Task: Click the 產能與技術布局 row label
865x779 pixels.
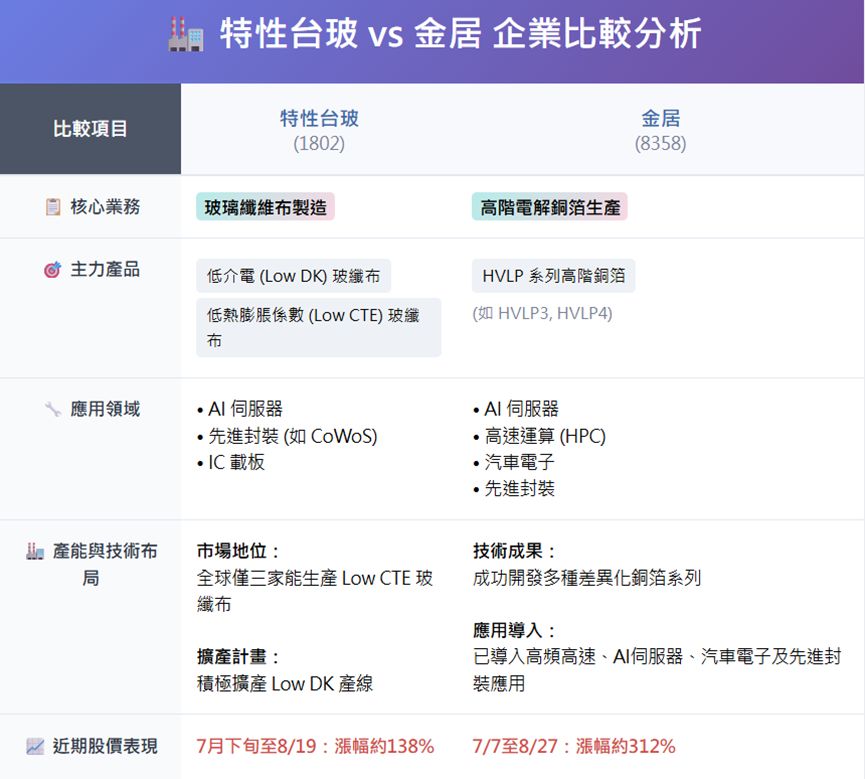Action: (105, 564)
